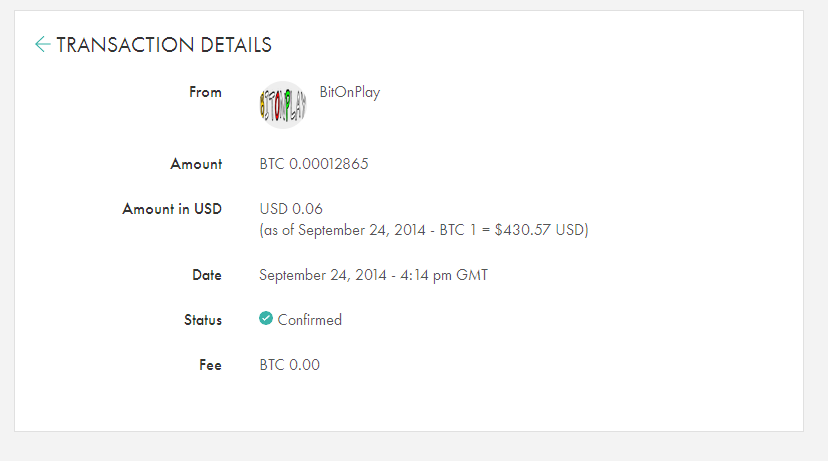Select the BTC 0.00012865 amount value
Screen dimensions: 828x461
point(313,164)
